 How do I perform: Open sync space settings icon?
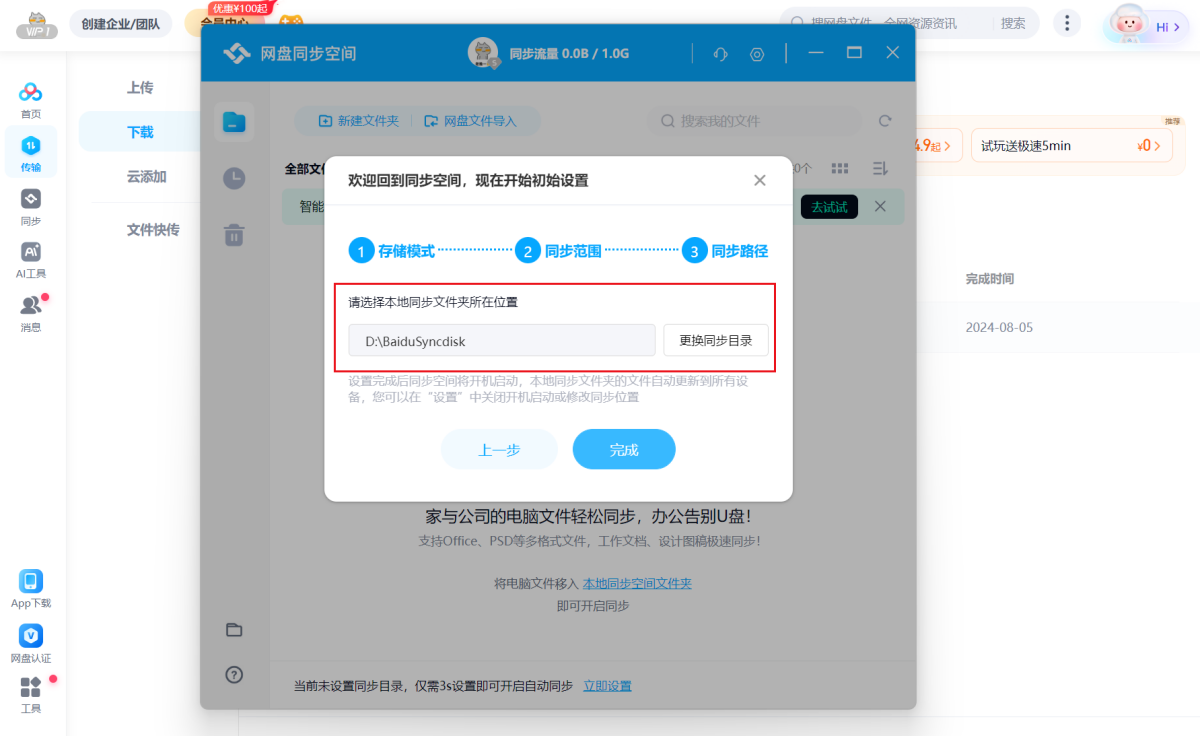(x=757, y=54)
